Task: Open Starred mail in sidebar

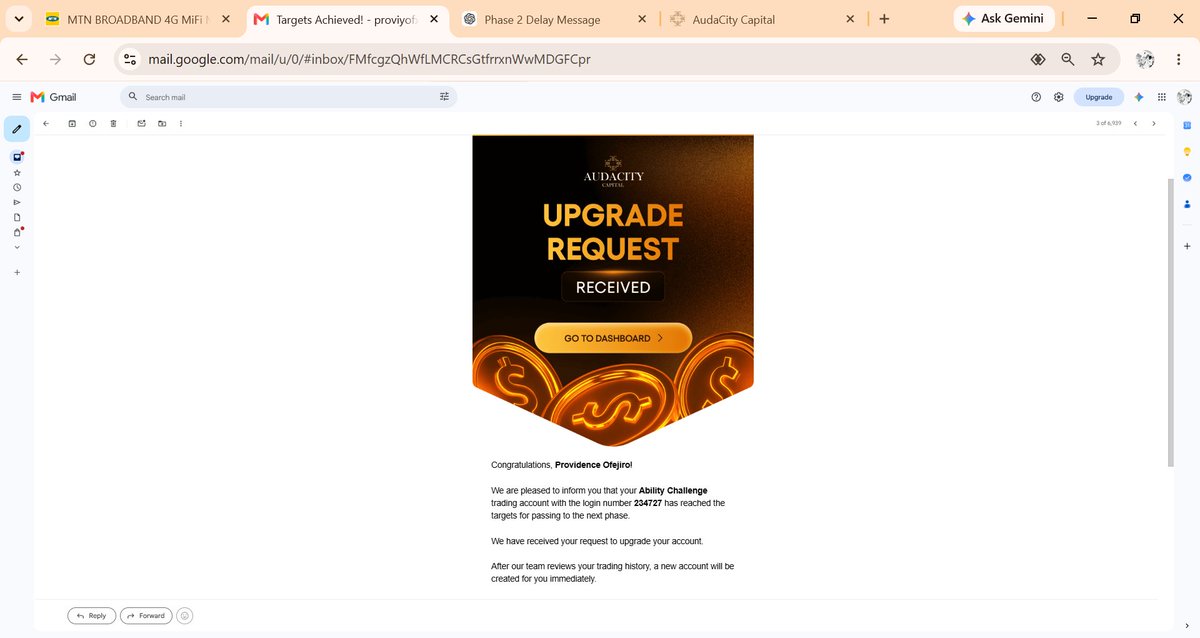Action: click(17, 173)
